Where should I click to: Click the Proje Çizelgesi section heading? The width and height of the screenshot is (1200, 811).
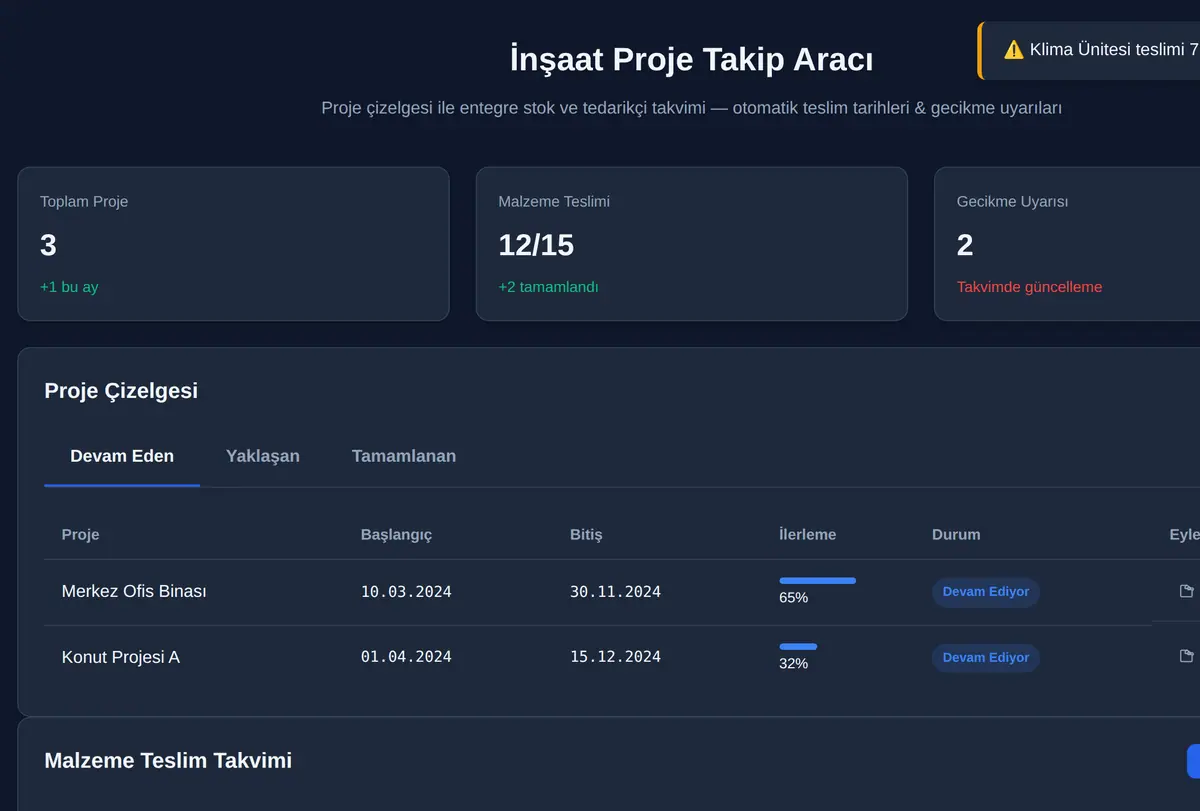pos(121,391)
